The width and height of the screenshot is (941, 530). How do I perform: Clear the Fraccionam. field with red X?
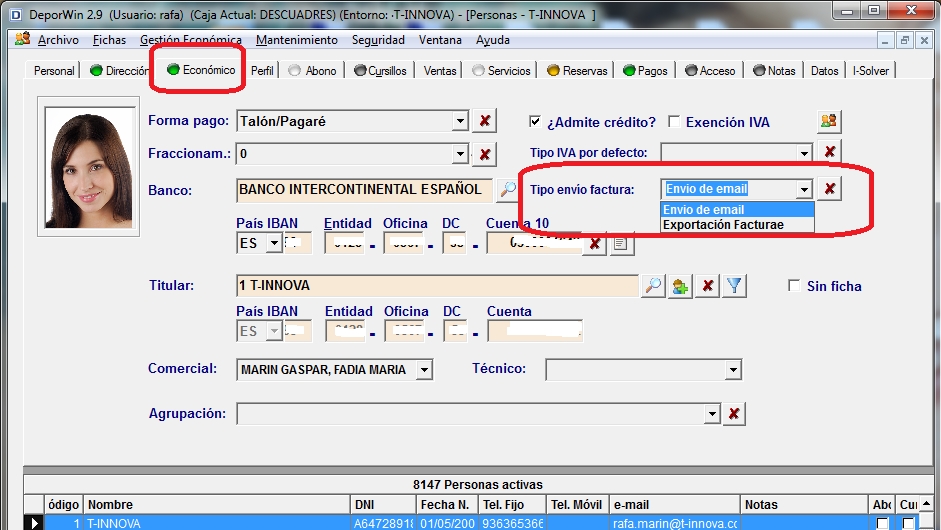pyautogui.click(x=484, y=154)
